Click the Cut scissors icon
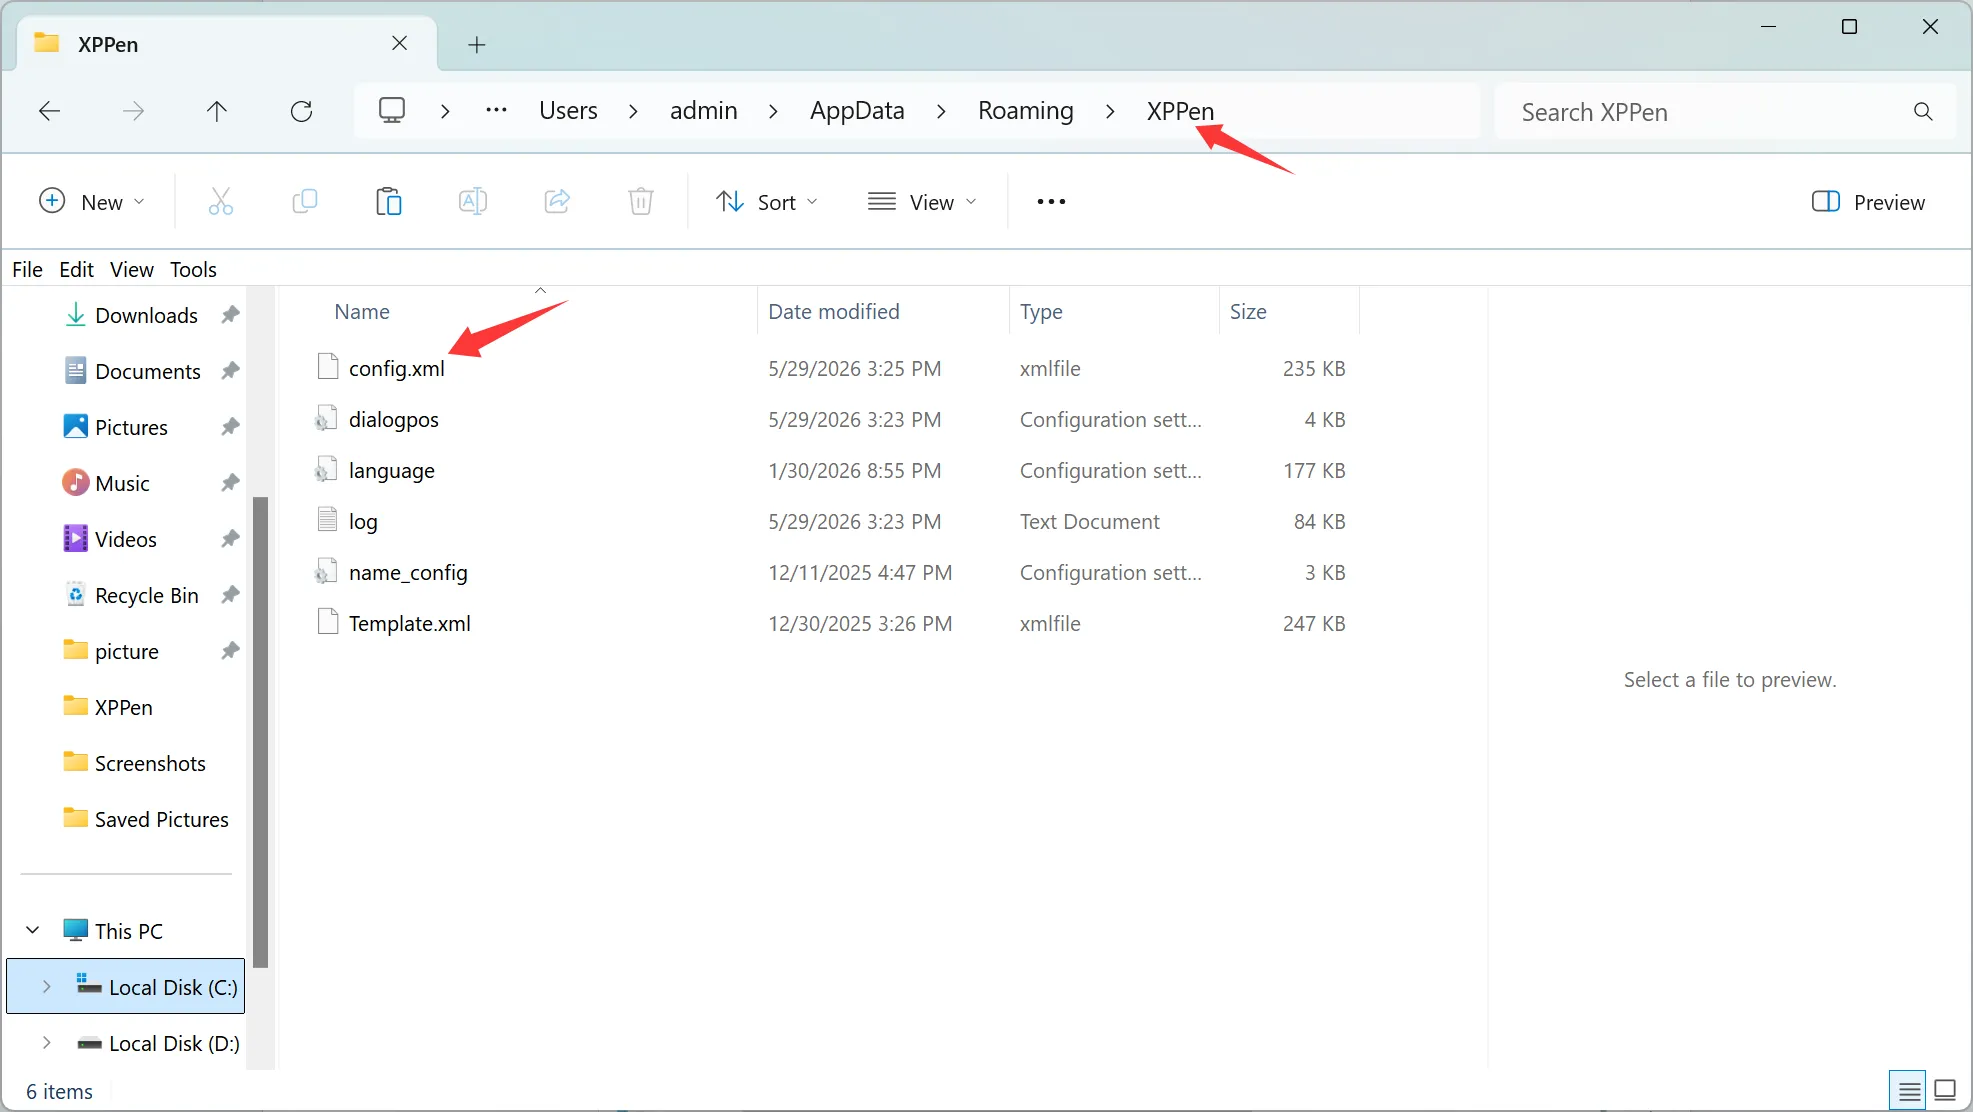Screen dimensions: 1973x1112 (x=221, y=202)
